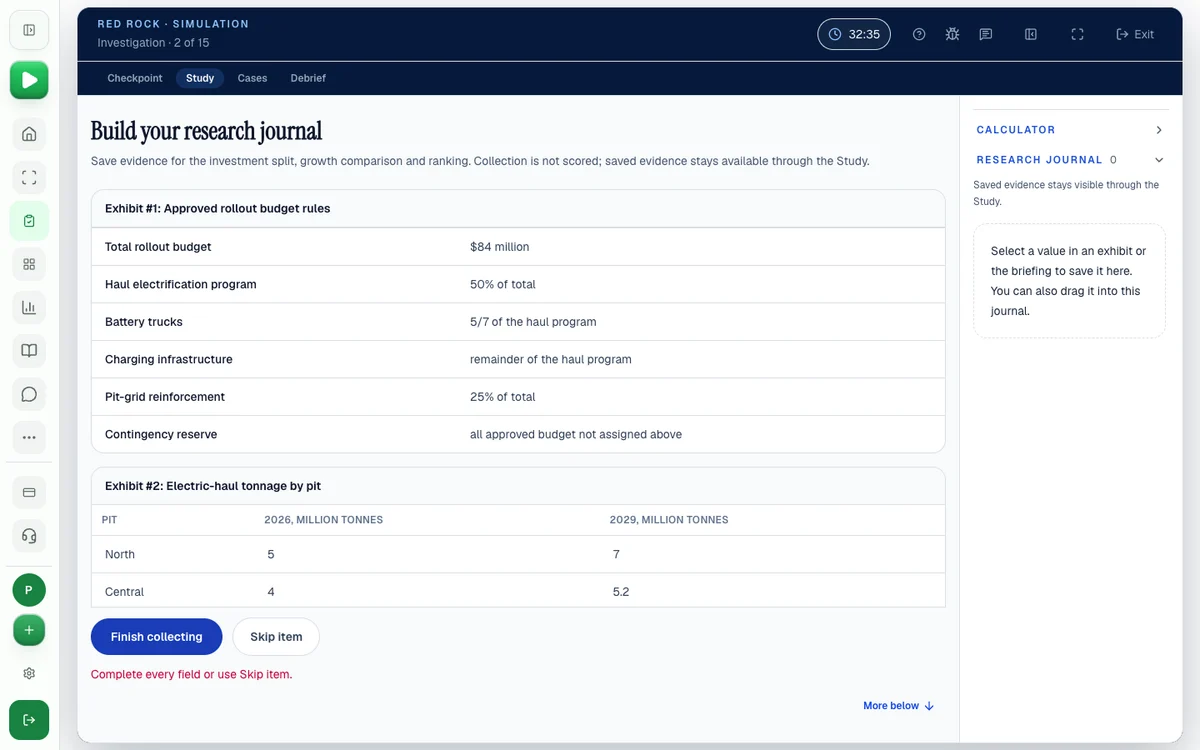Open the clipboard checklist icon in the sidebar
Screen dimensions: 1200x750
[29, 221]
